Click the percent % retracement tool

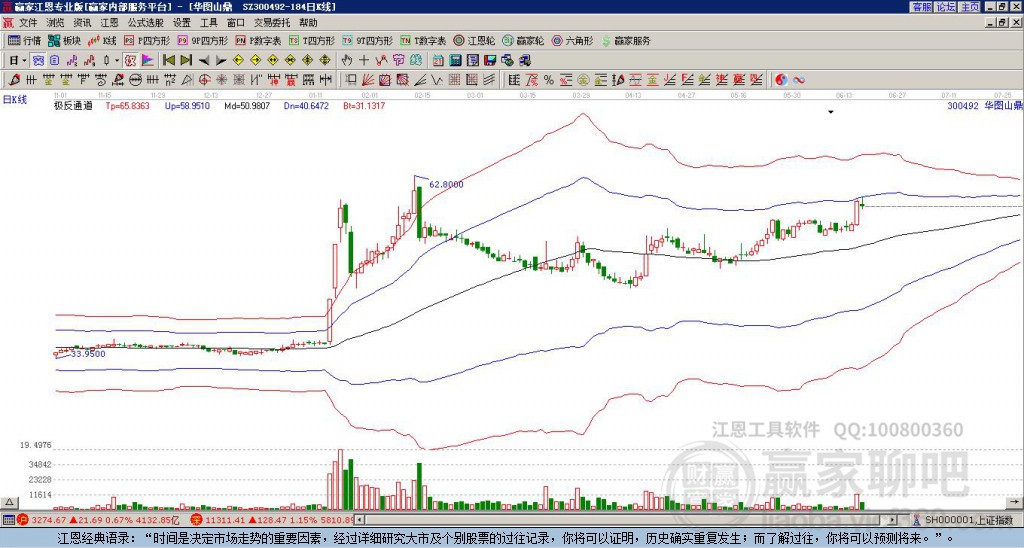(x=549, y=80)
